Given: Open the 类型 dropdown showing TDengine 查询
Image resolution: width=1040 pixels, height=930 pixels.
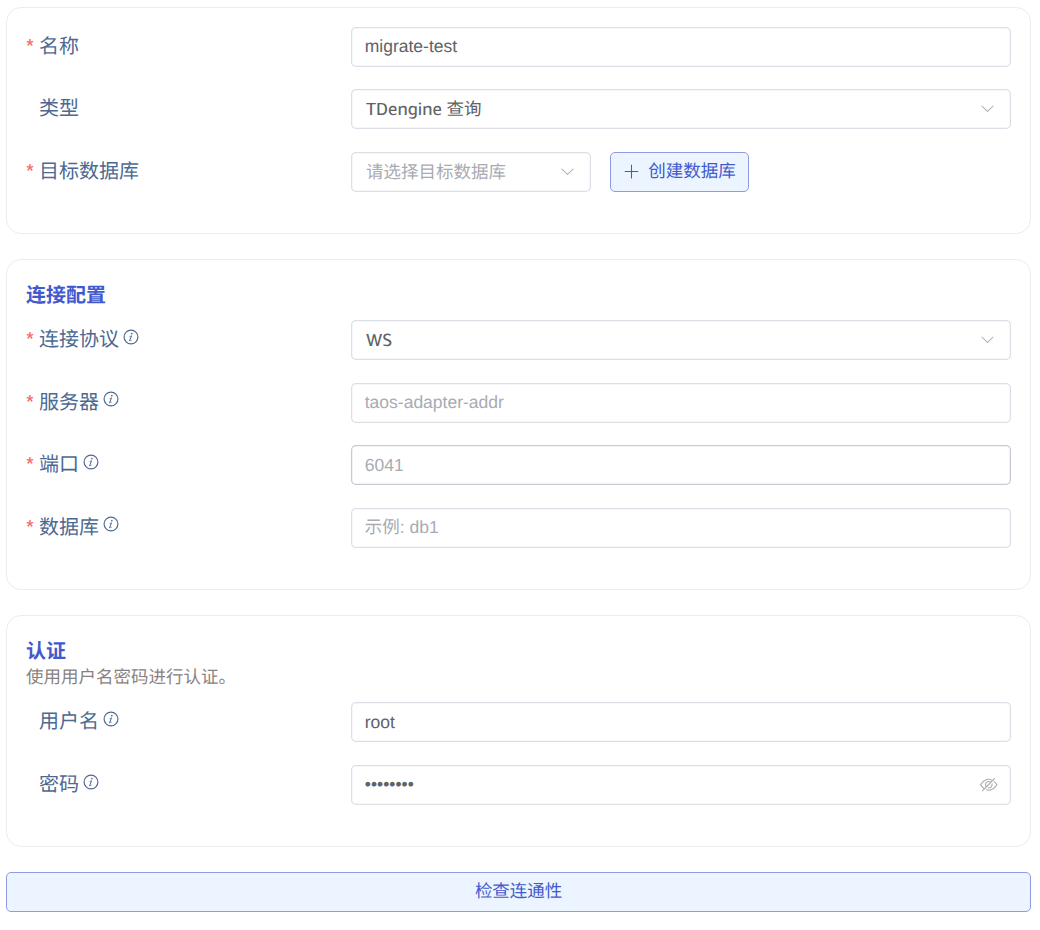Looking at the screenshot, I should click(680, 109).
